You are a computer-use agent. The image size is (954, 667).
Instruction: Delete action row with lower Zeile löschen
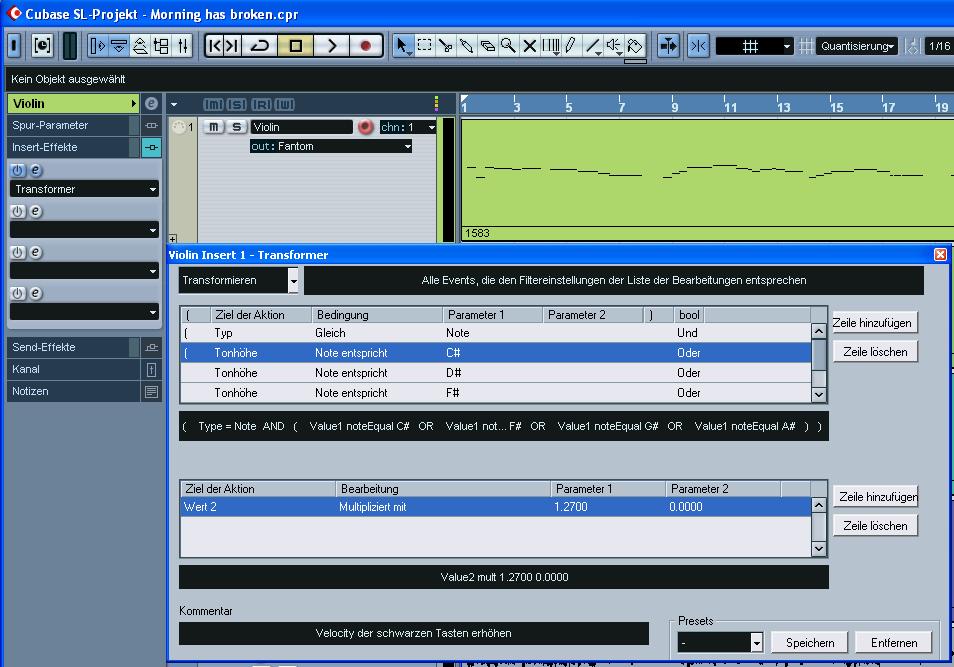[x=874, y=526]
